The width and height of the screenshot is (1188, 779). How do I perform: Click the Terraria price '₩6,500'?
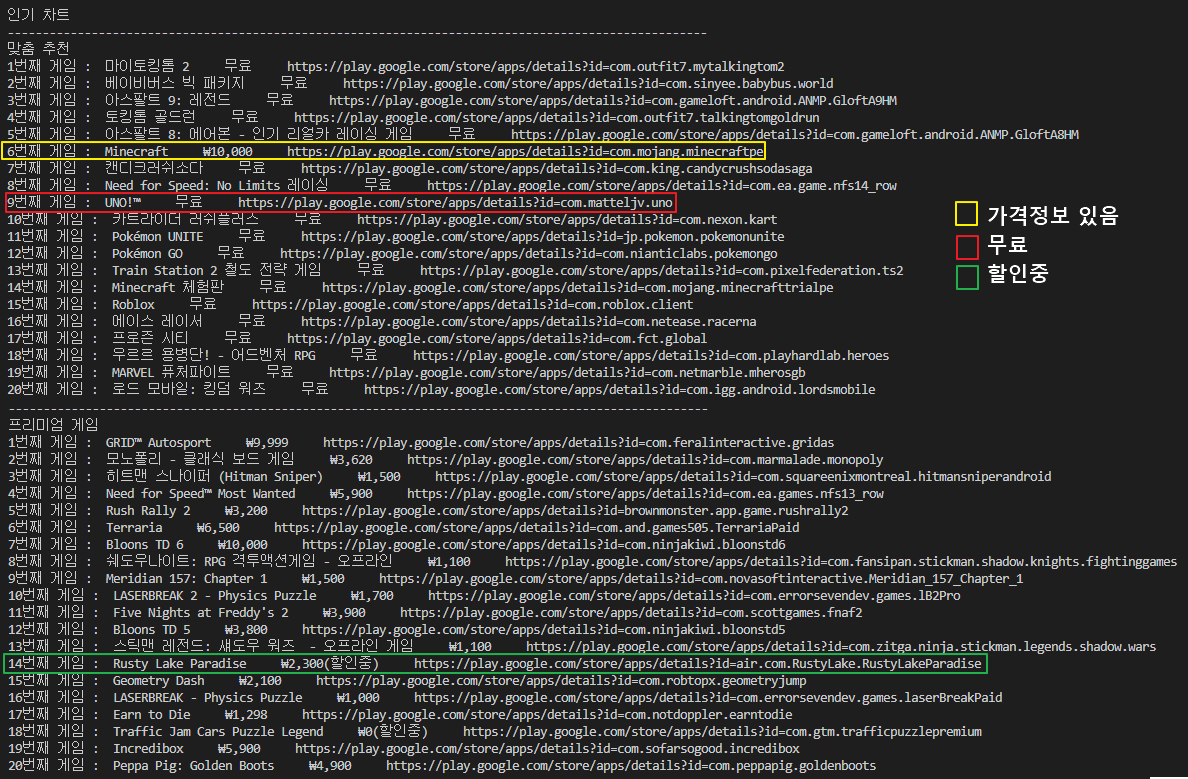coord(218,527)
